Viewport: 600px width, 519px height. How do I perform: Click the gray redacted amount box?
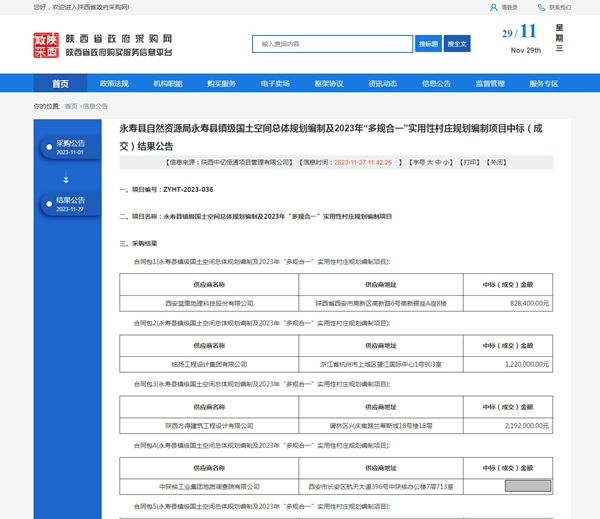528,486
